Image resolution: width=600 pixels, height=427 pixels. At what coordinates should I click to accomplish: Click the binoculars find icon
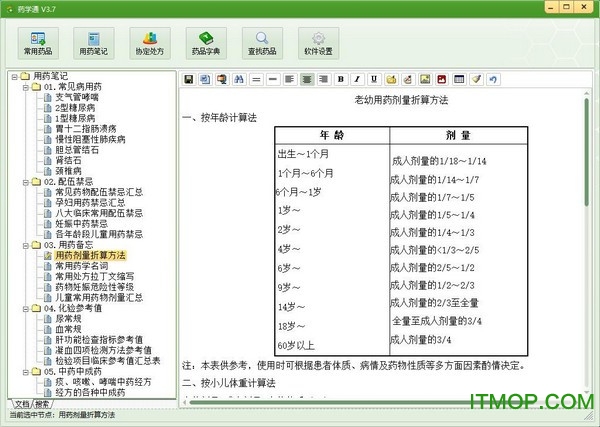click(238, 78)
